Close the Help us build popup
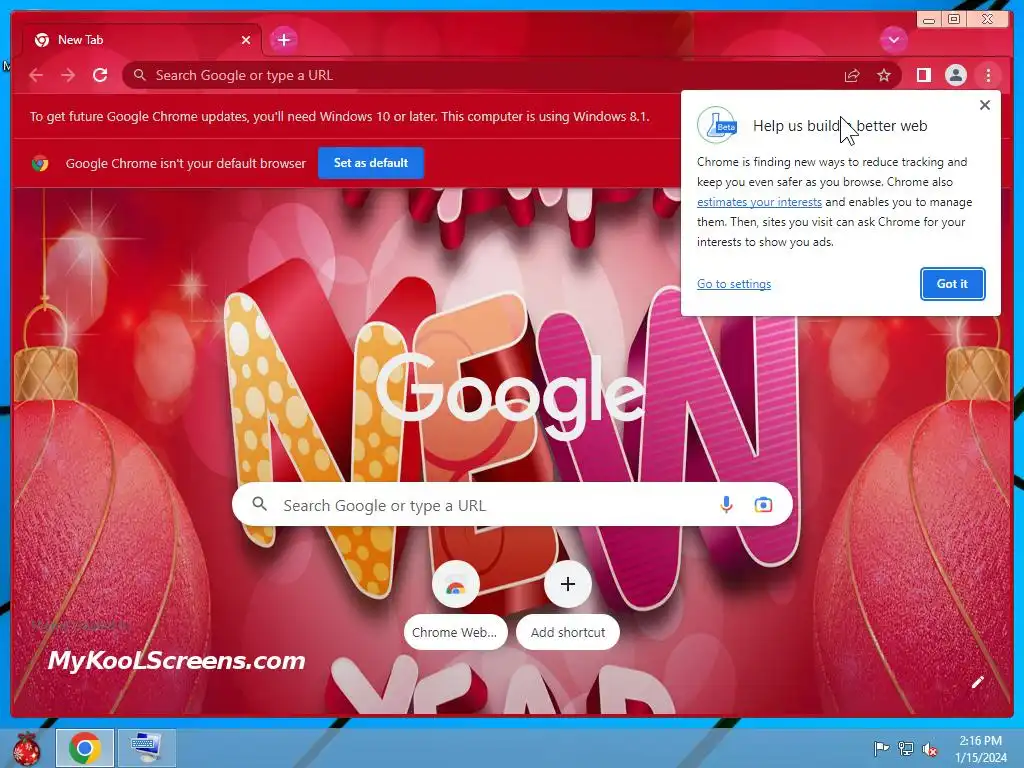Image resolution: width=1024 pixels, height=768 pixels. [x=985, y=104]
